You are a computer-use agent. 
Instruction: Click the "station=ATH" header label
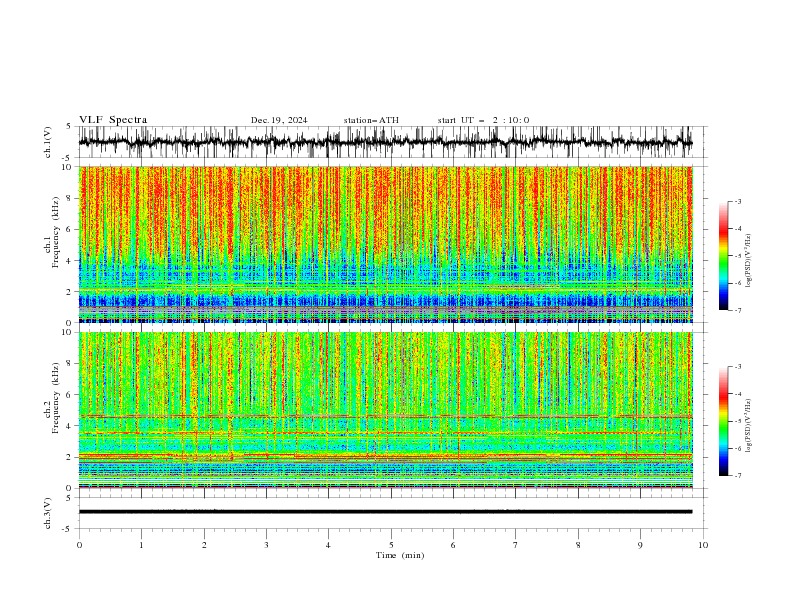coord(371,120)
